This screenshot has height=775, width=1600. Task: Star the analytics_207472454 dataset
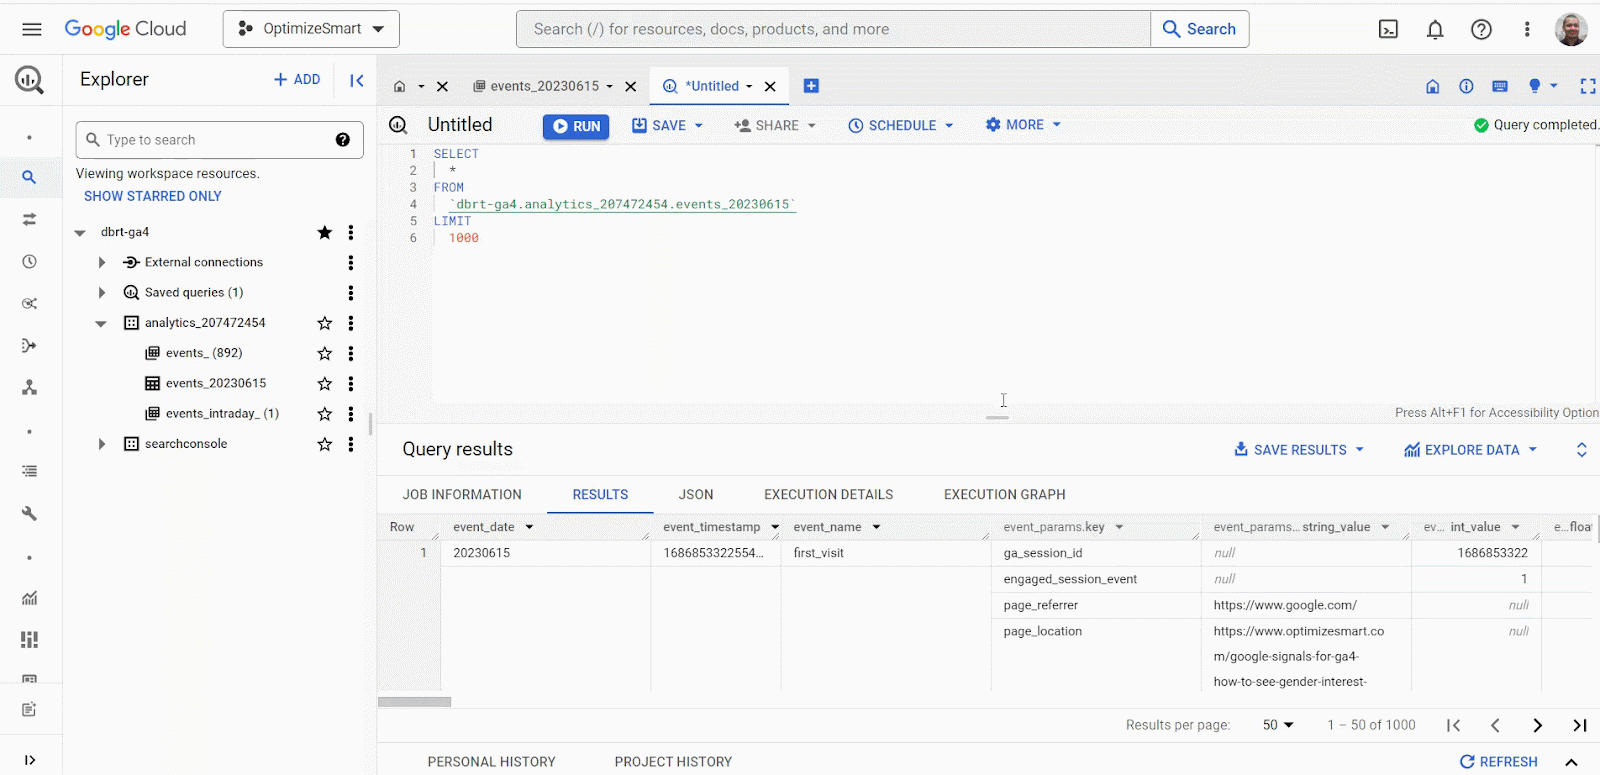coord(324,323)
